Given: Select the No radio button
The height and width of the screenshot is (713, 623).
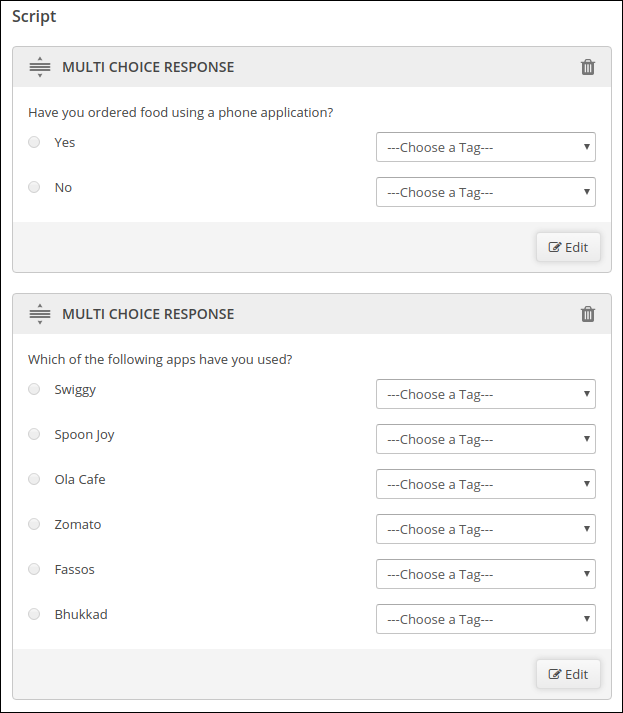Looking at the screenshot, I should click(x=34, y=187).
